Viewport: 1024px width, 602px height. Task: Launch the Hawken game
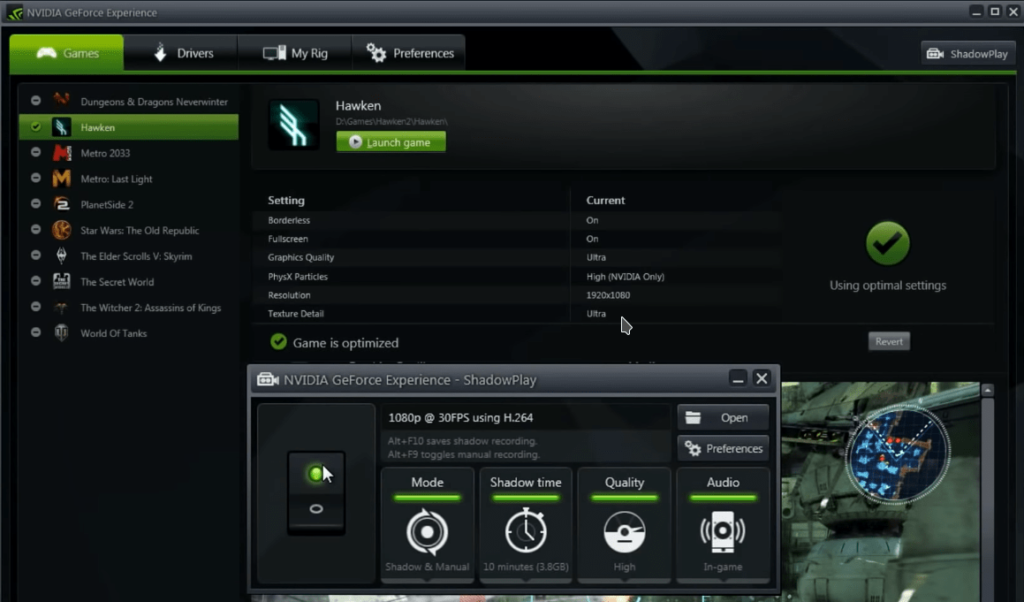click(391, 142)
